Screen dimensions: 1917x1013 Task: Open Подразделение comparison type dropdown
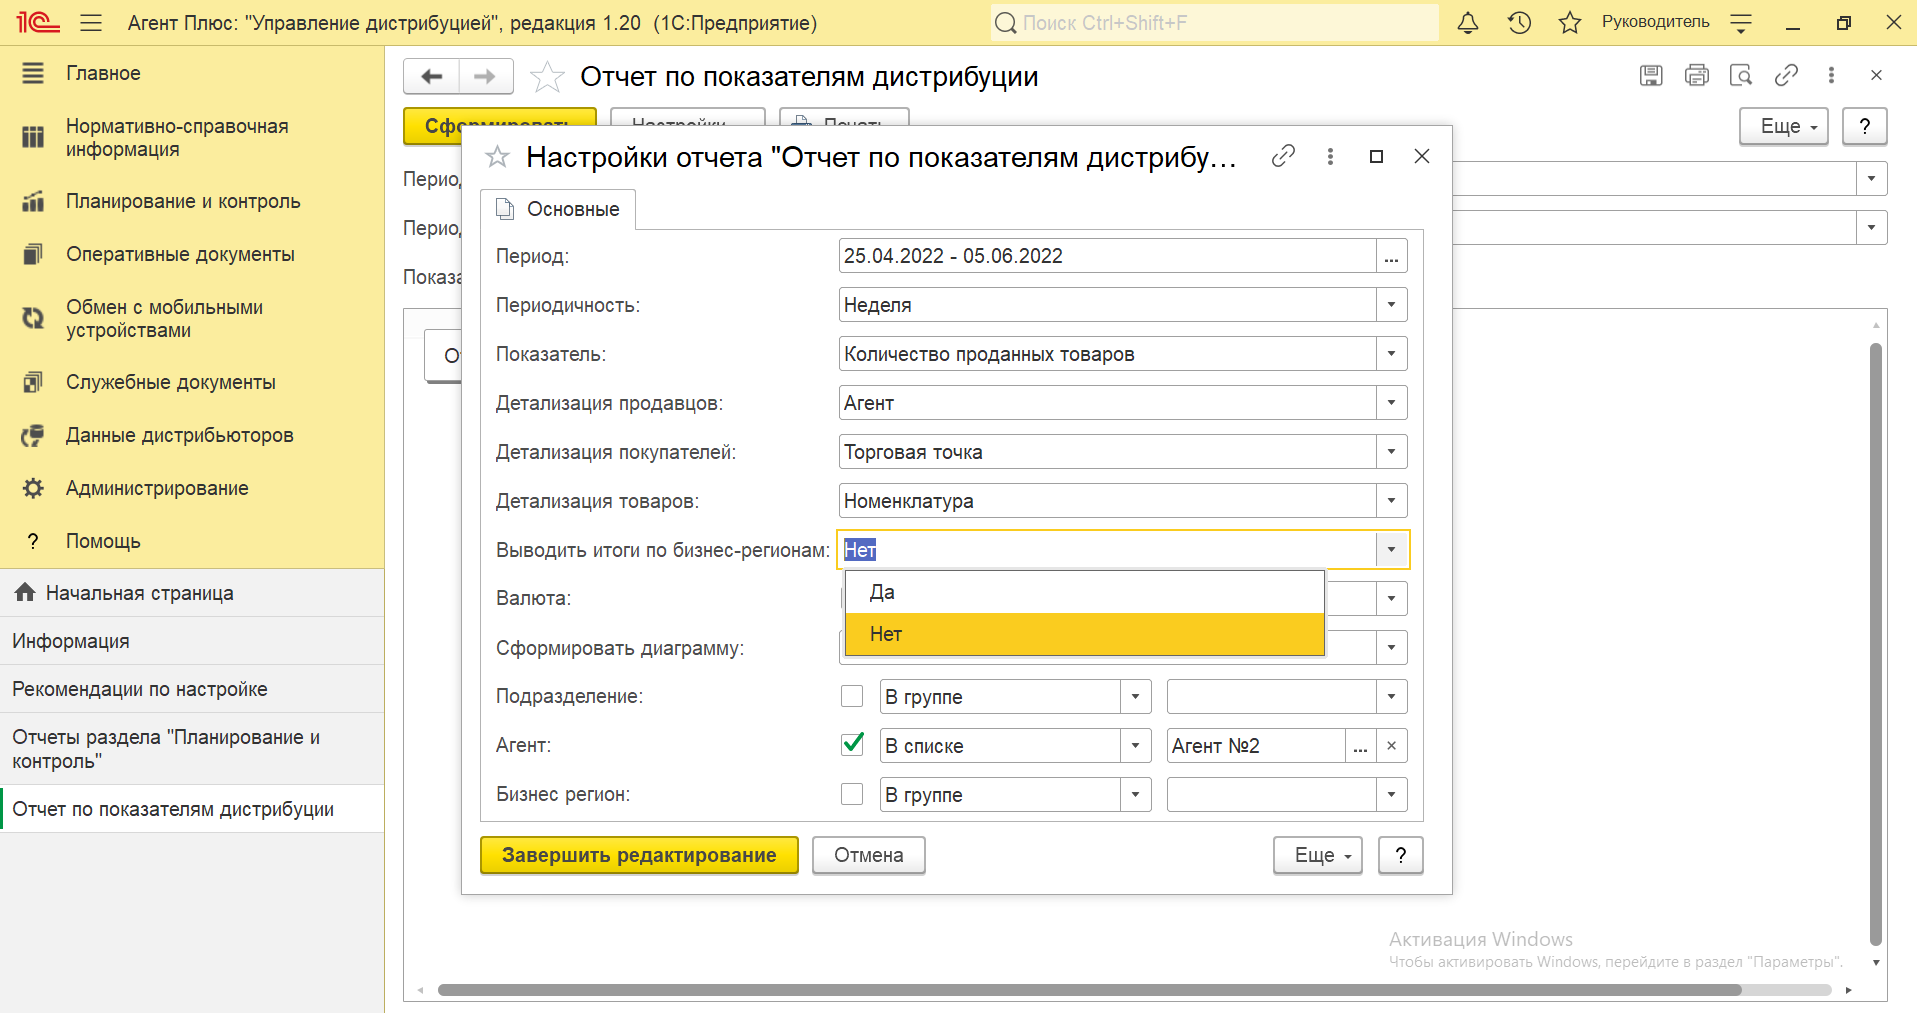[1135, 697]
